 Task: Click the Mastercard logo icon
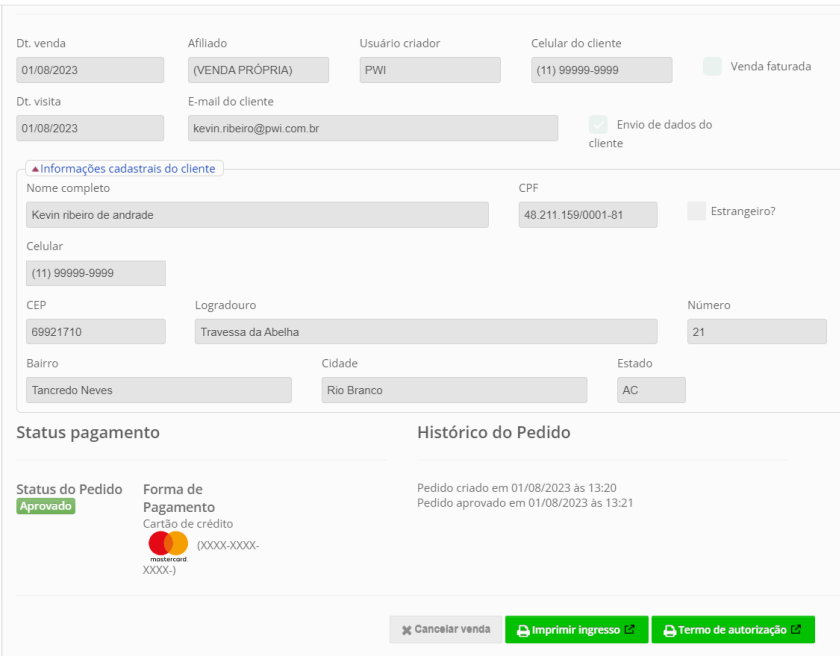click(x=168, y=545)
